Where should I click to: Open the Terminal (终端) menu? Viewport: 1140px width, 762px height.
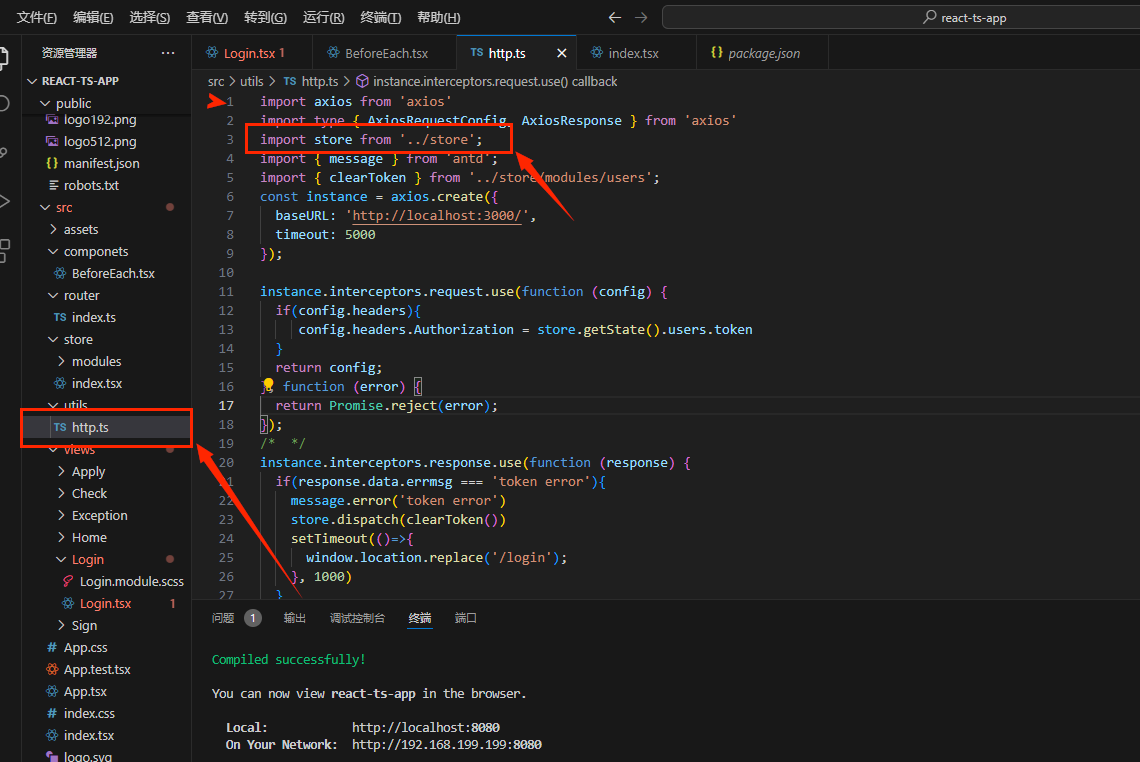click(x=381, y=17)
